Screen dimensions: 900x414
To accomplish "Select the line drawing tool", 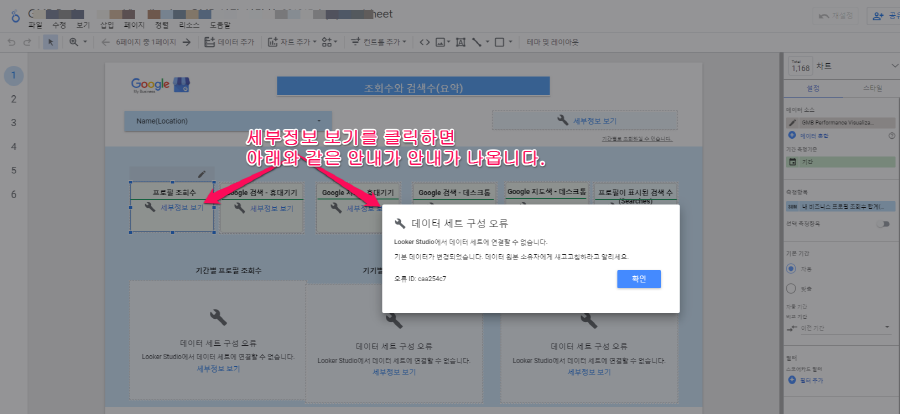I will (476, 42).
